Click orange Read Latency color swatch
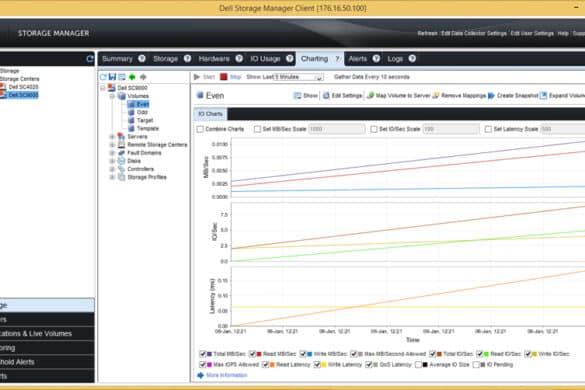The width and height of the screenshot is (585, 390). [272, 365]
